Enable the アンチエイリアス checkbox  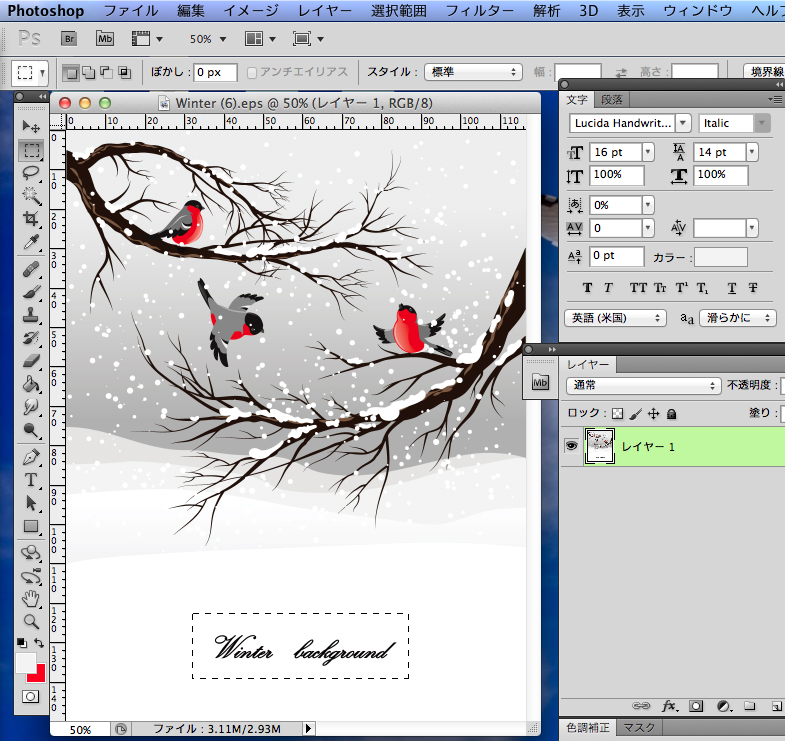click(253, 72)
